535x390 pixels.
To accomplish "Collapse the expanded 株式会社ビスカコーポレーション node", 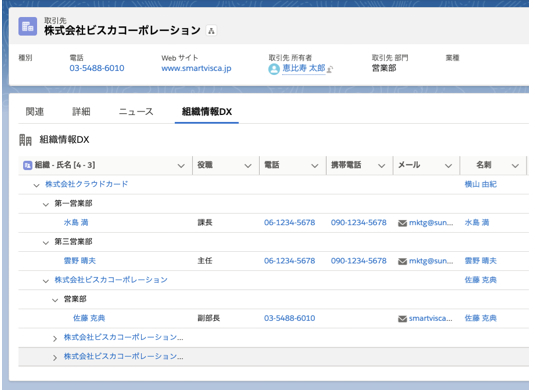I will pyautogui.click(x=46, y=281).
